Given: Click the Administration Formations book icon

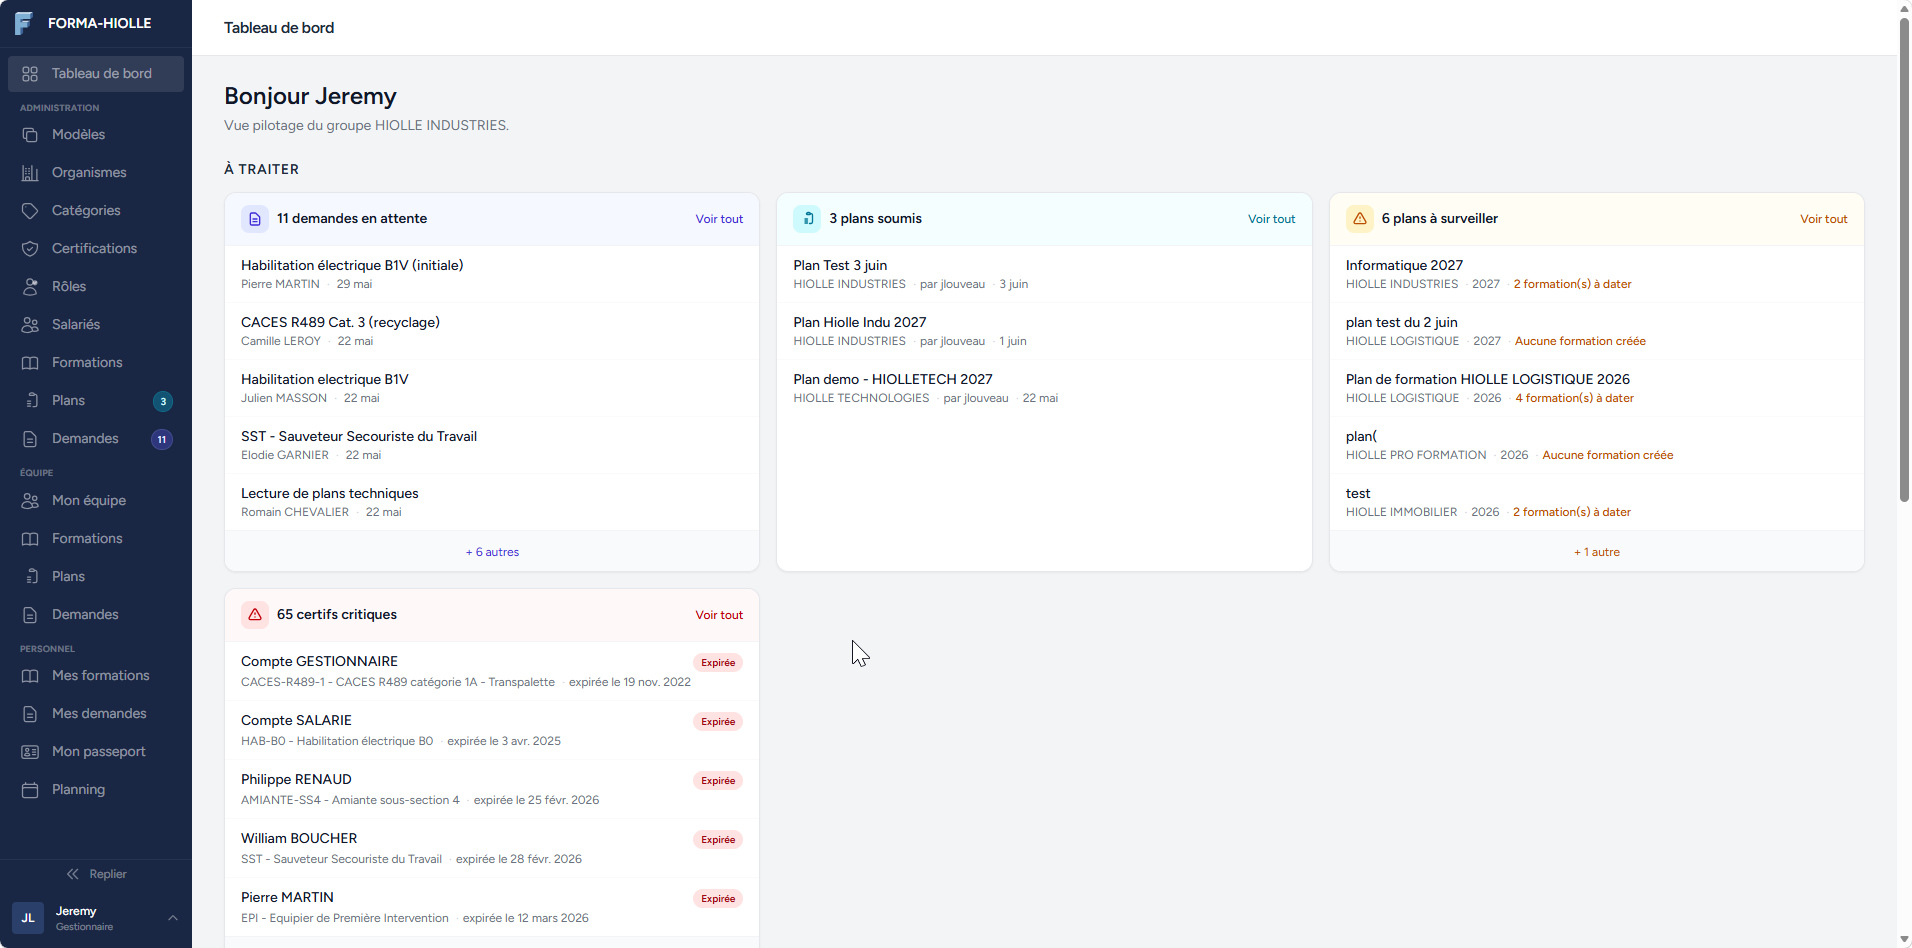Looking at the screenshot, I should click(30, 363).
